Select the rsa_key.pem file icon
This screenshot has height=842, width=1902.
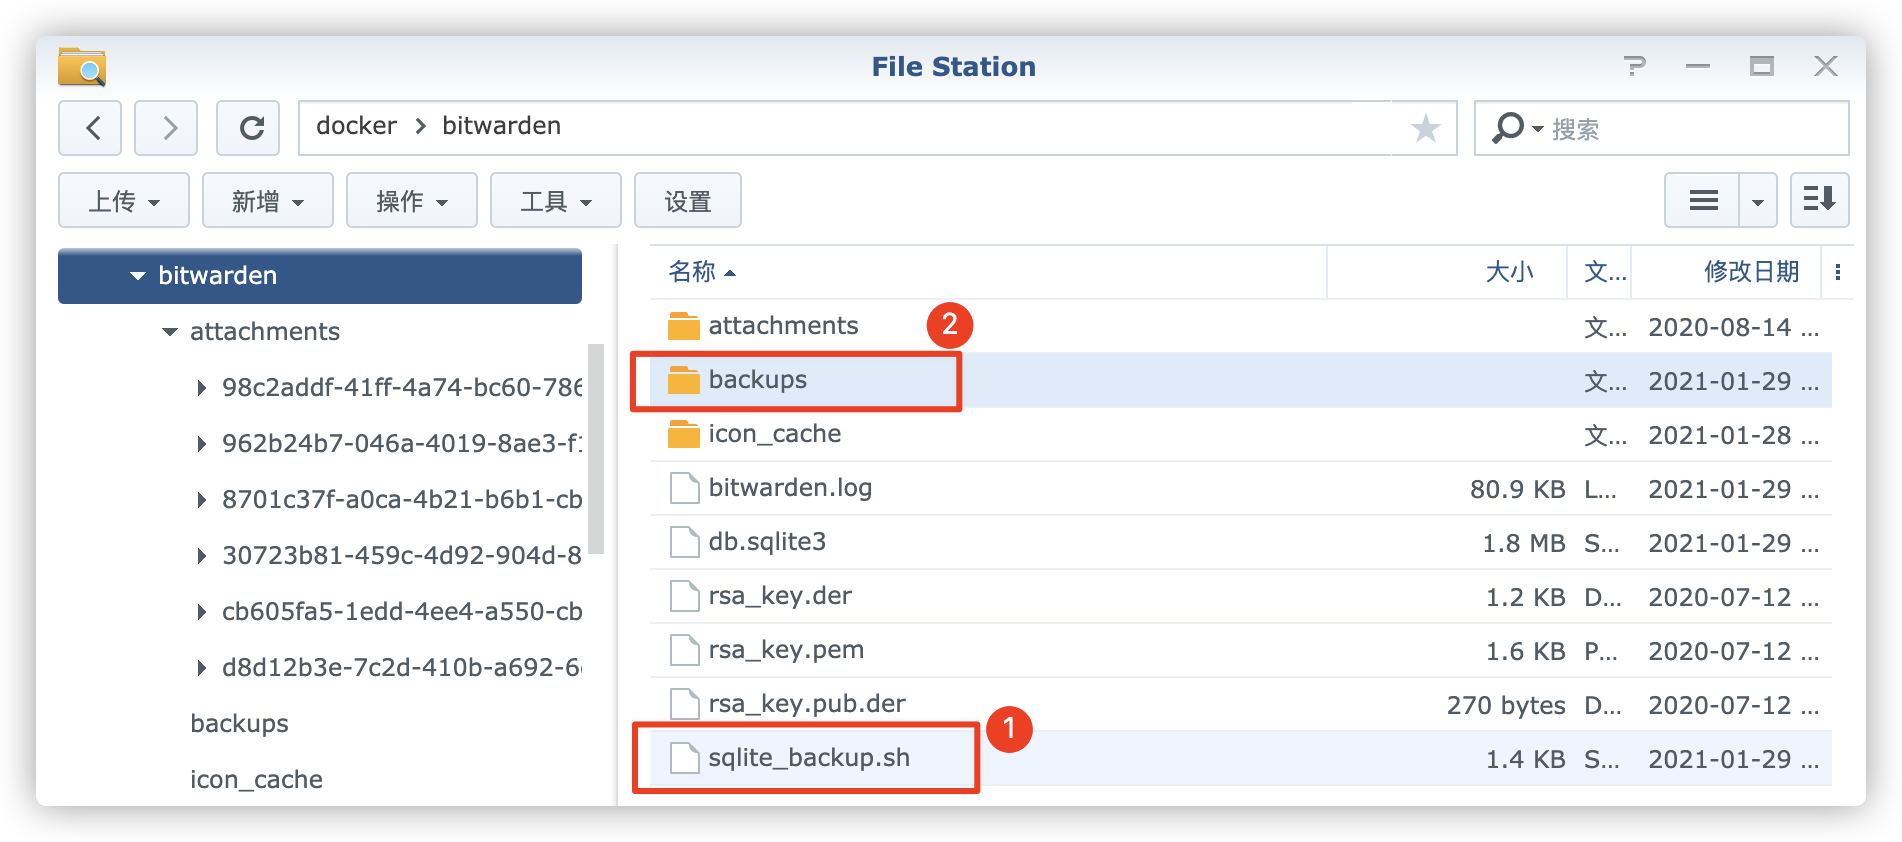684,650
